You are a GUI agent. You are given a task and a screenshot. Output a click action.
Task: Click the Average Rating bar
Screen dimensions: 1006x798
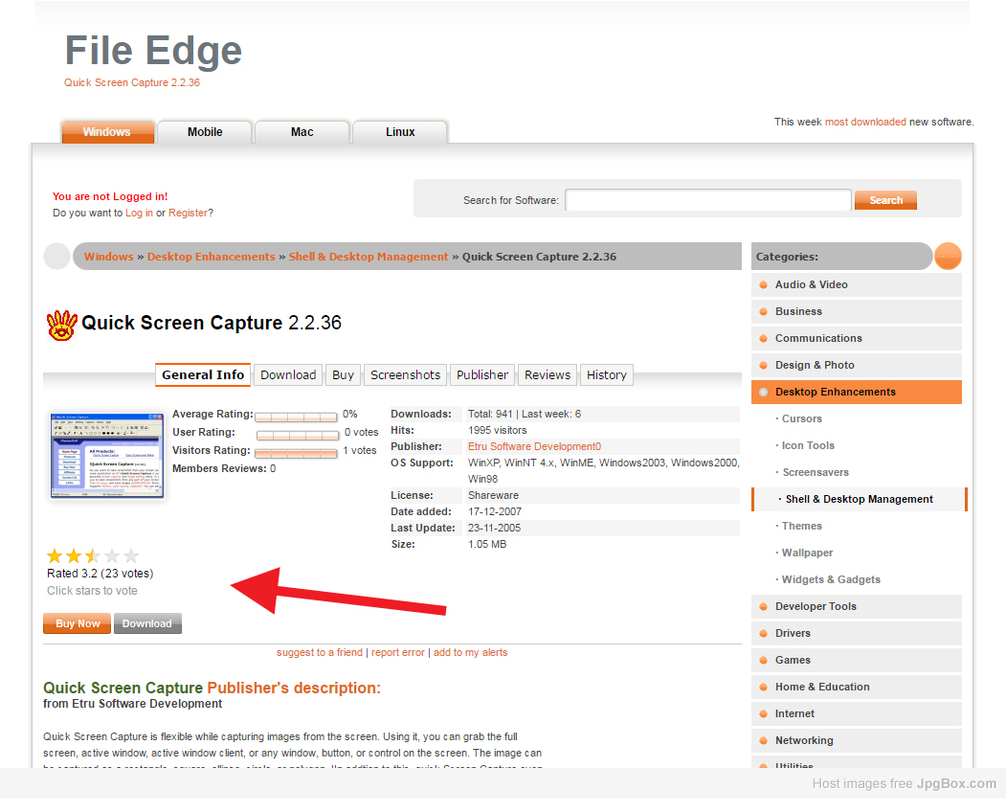point(296,417)
